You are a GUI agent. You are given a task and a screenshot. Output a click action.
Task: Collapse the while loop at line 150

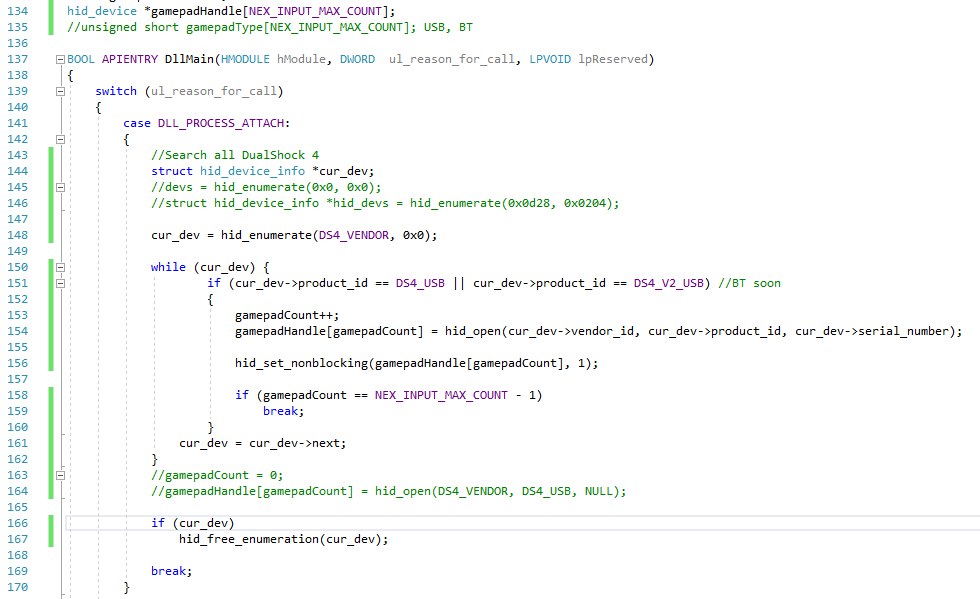click(x=60, y=267)
